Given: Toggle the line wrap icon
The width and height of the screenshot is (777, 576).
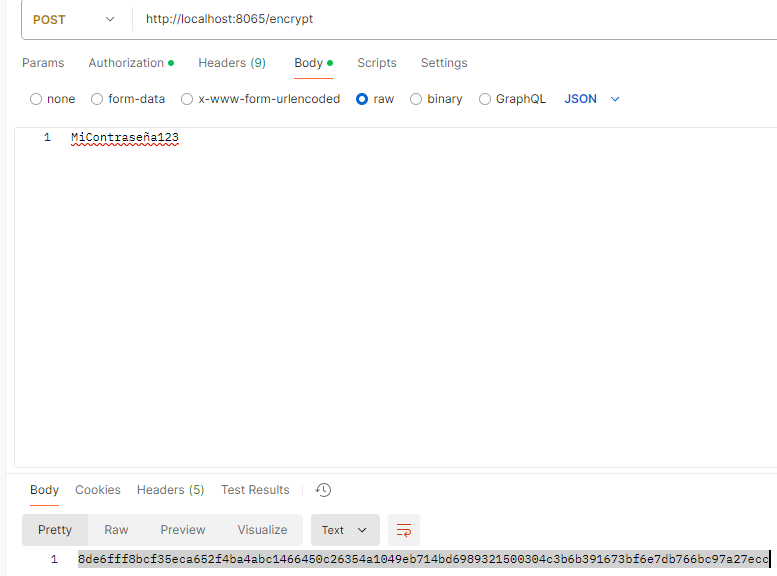Looking at the screenshot, I should 404,530.
